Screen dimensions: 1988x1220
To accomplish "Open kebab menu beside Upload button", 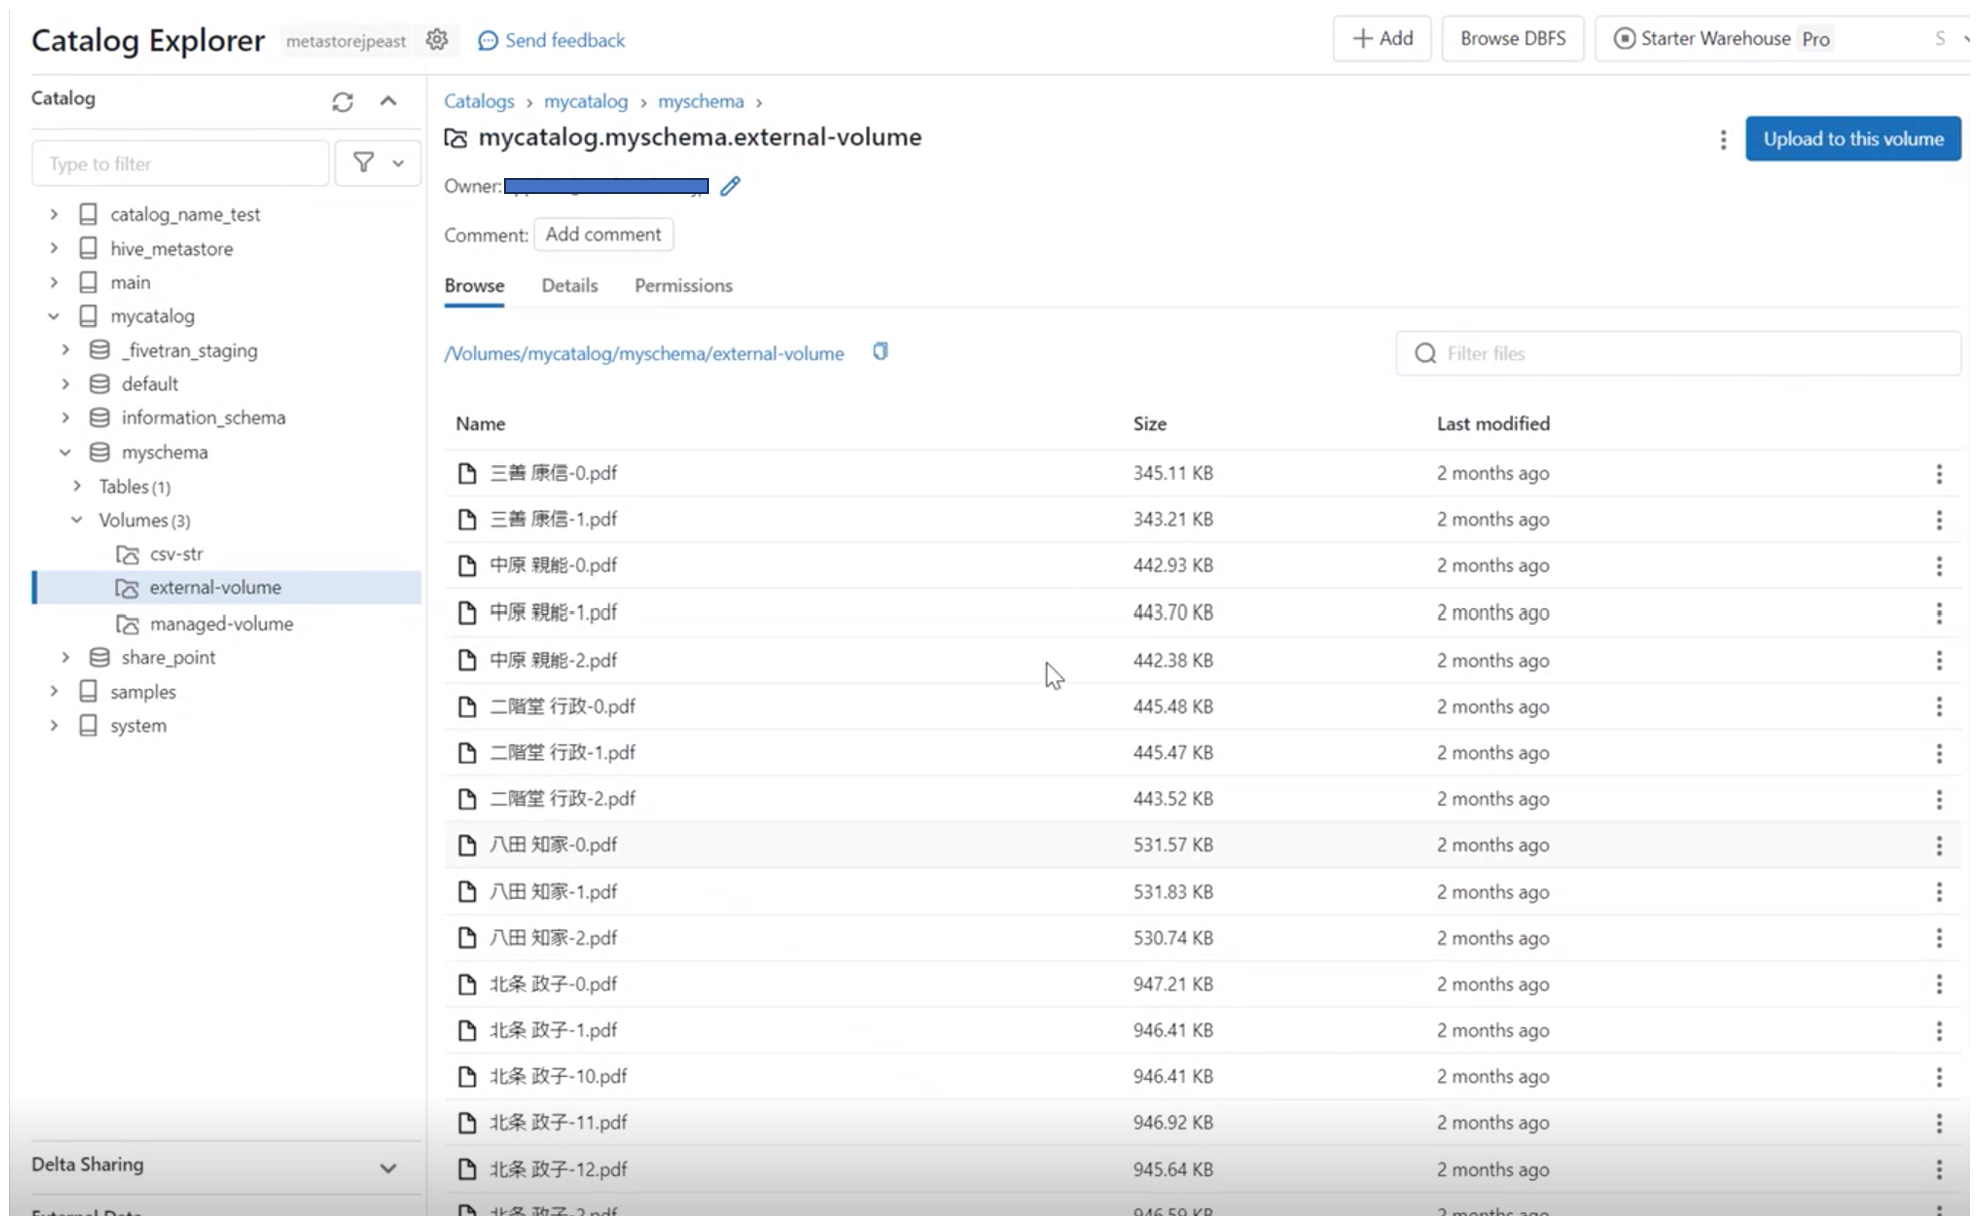I will click(1722, 140).
